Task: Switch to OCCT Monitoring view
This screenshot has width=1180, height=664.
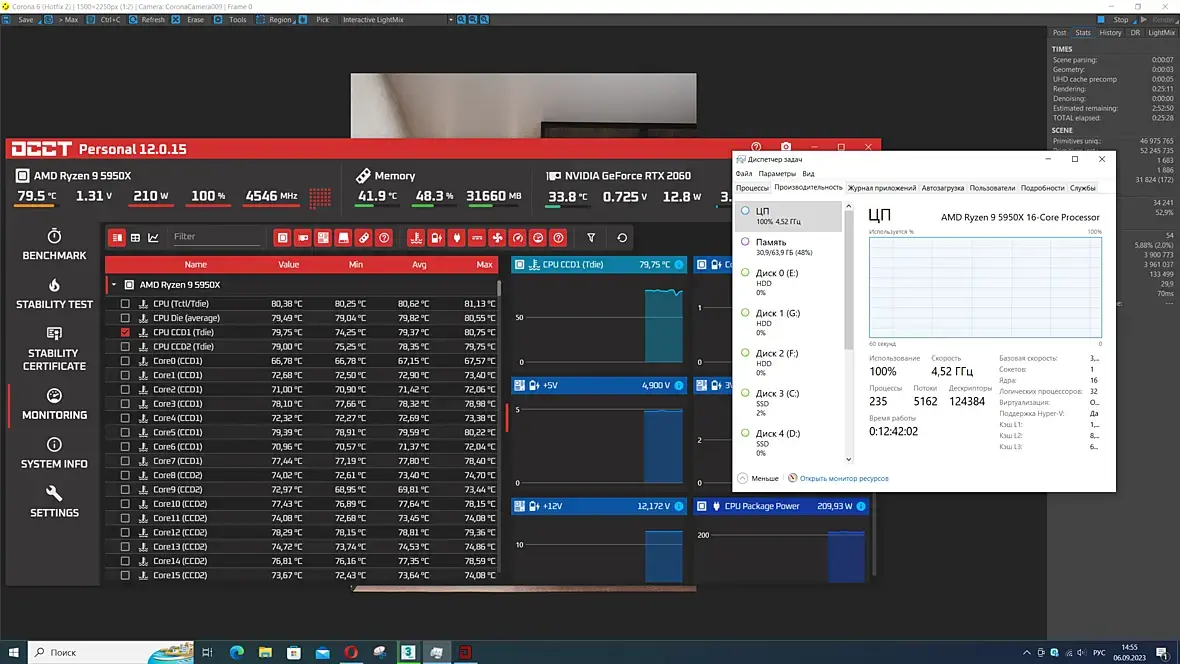Action: pyautogui.click(x=54, y=404)
